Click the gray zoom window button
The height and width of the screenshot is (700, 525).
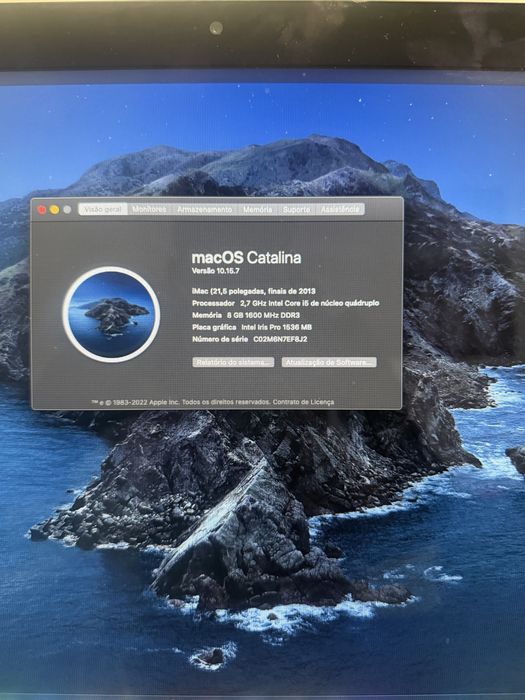tap(67, 209)
